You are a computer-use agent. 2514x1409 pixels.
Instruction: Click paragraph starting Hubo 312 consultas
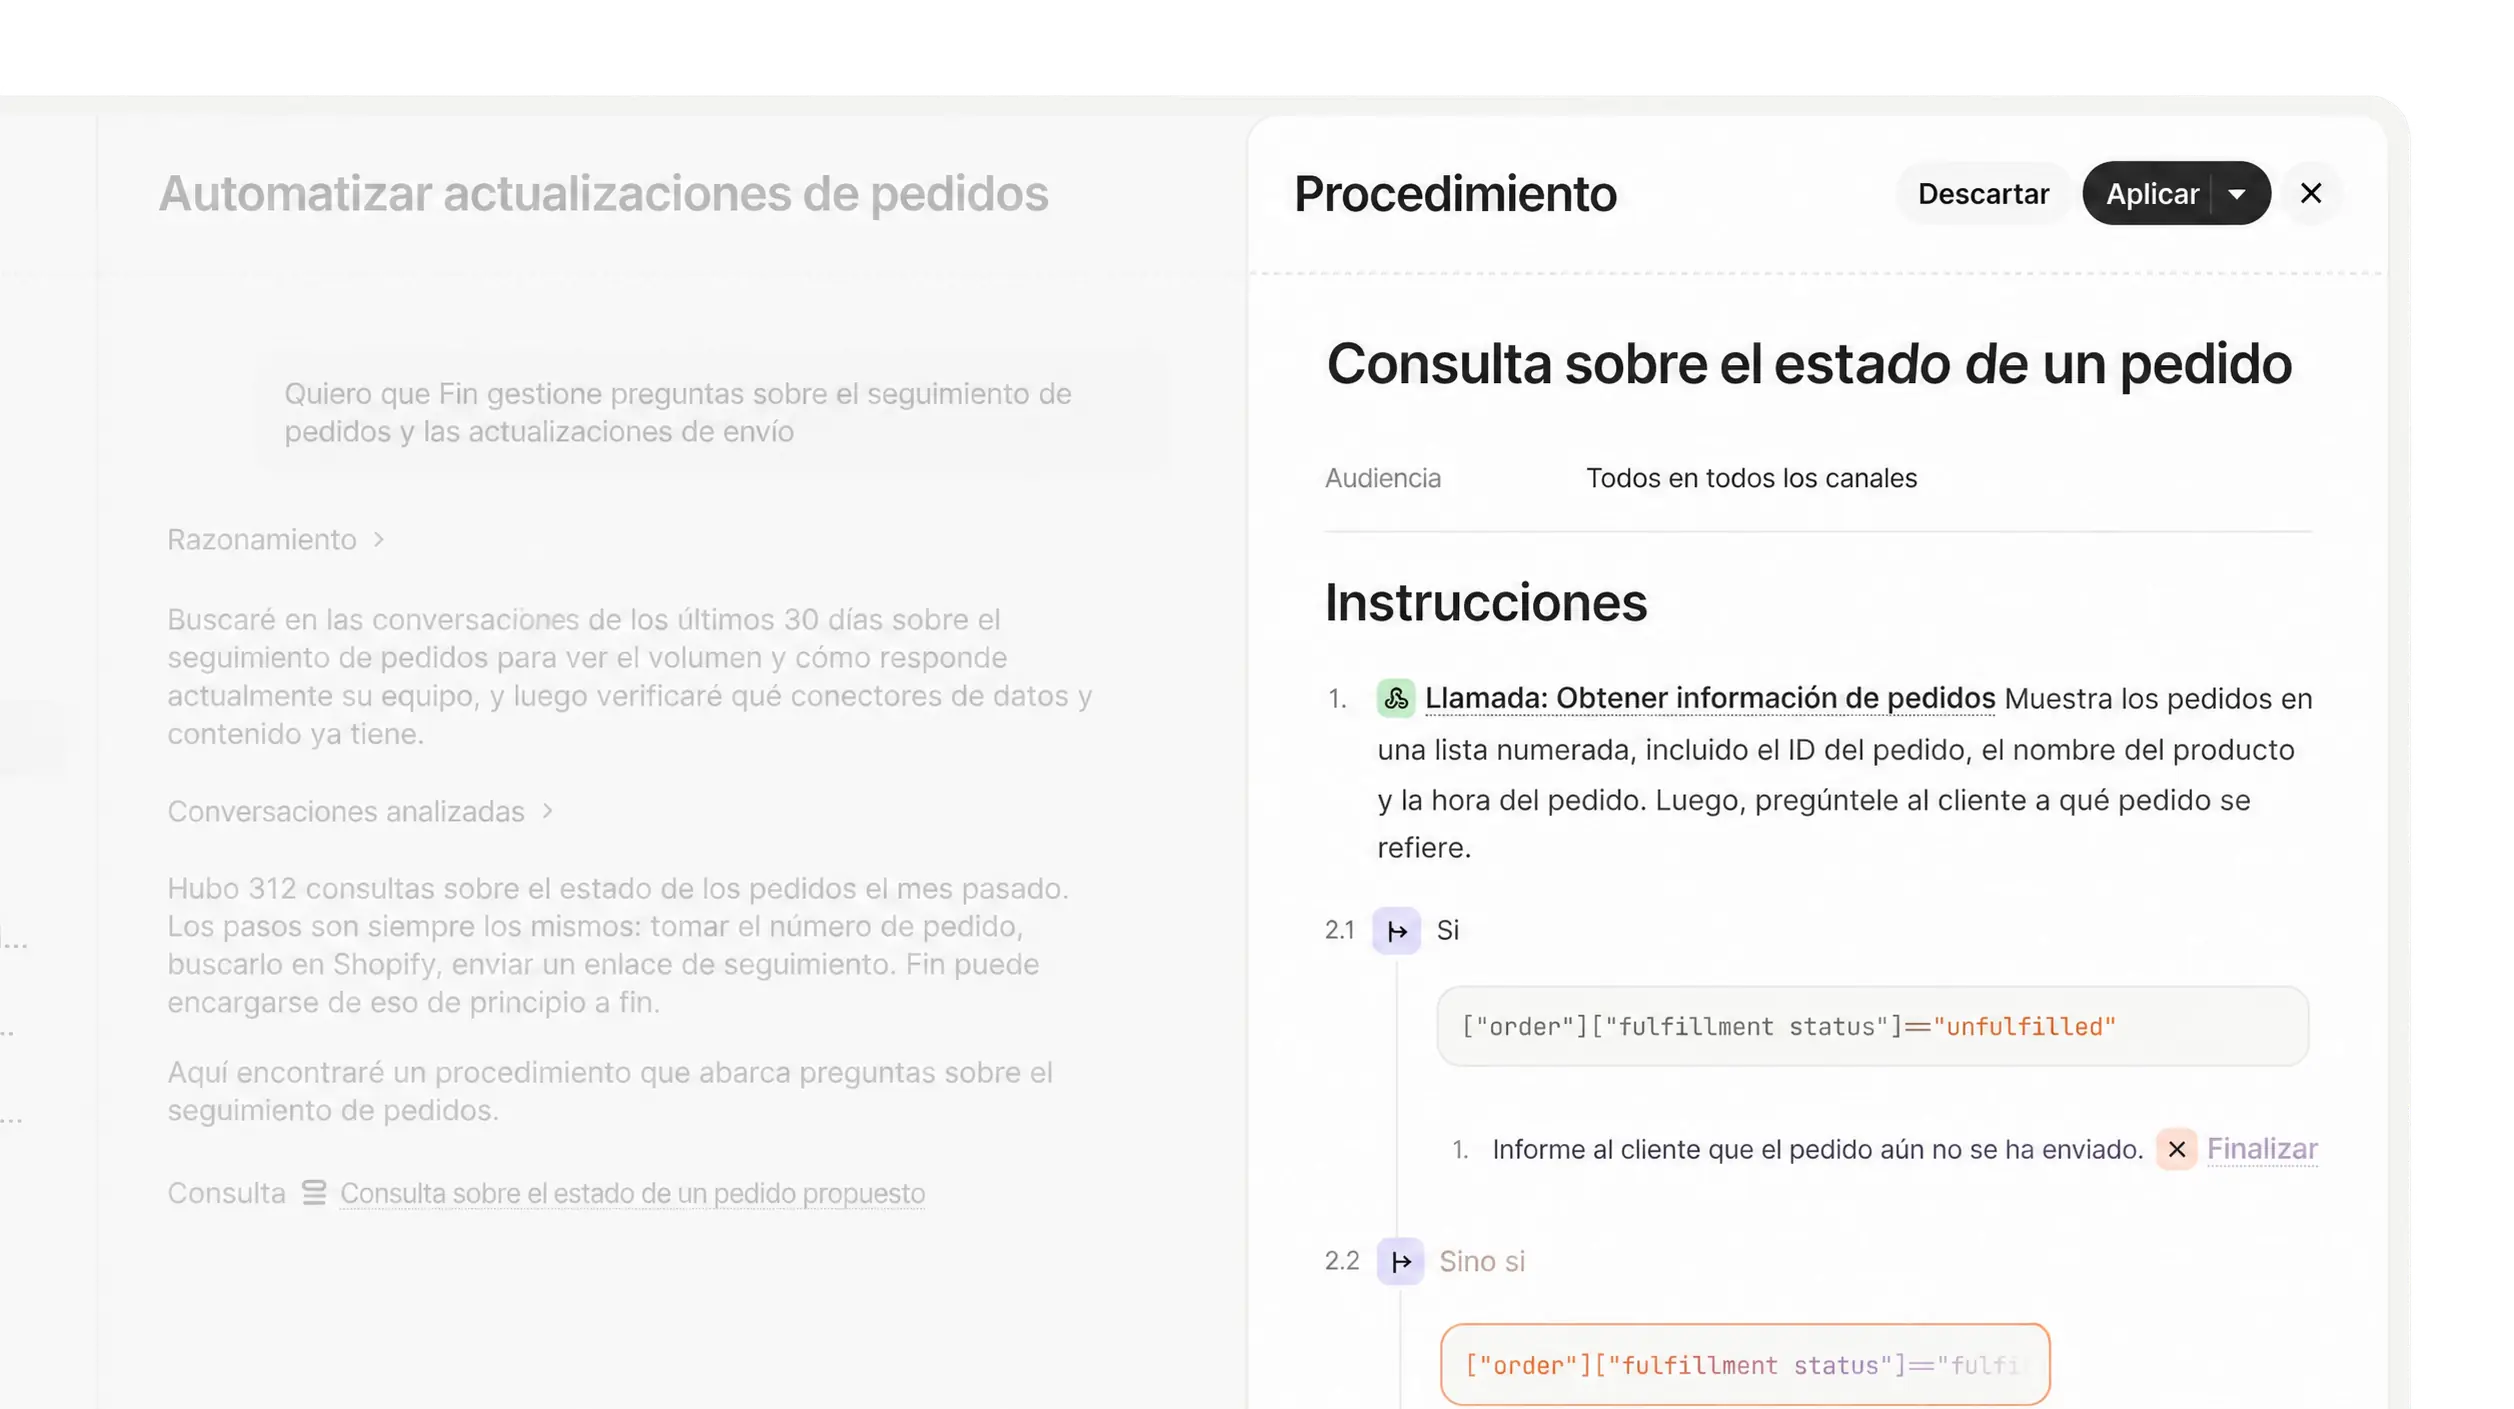pos(618,945)
